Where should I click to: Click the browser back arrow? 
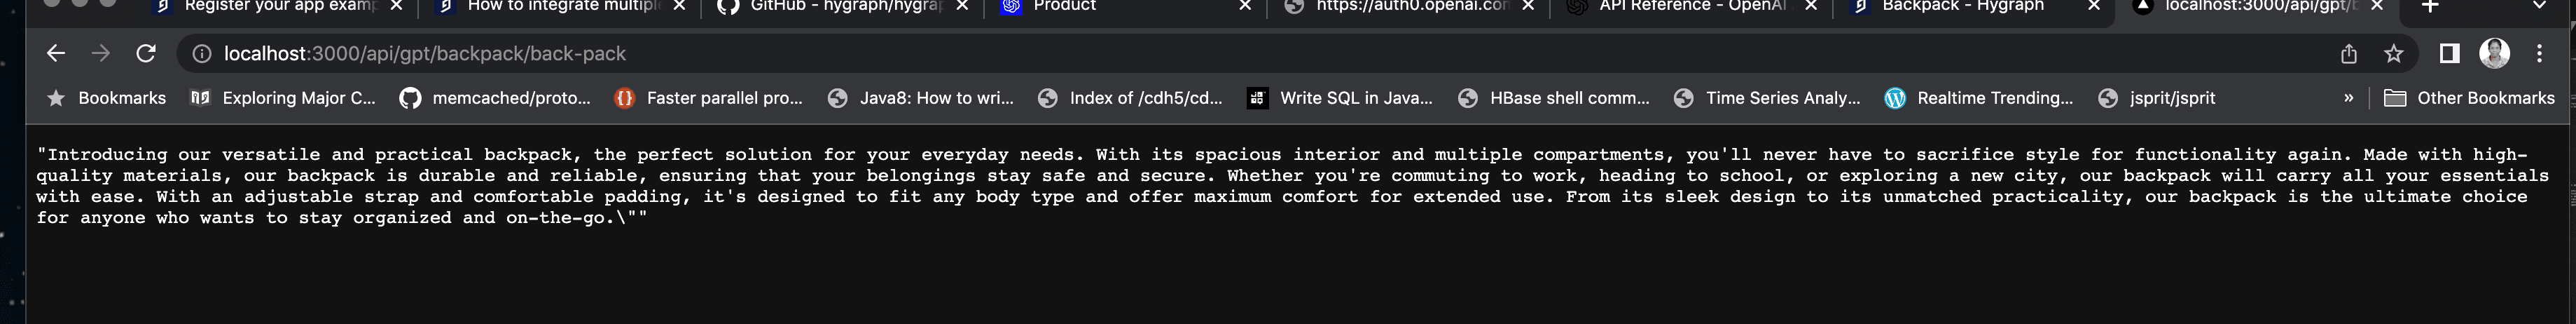pyautogui.click(x=56, y=54)
